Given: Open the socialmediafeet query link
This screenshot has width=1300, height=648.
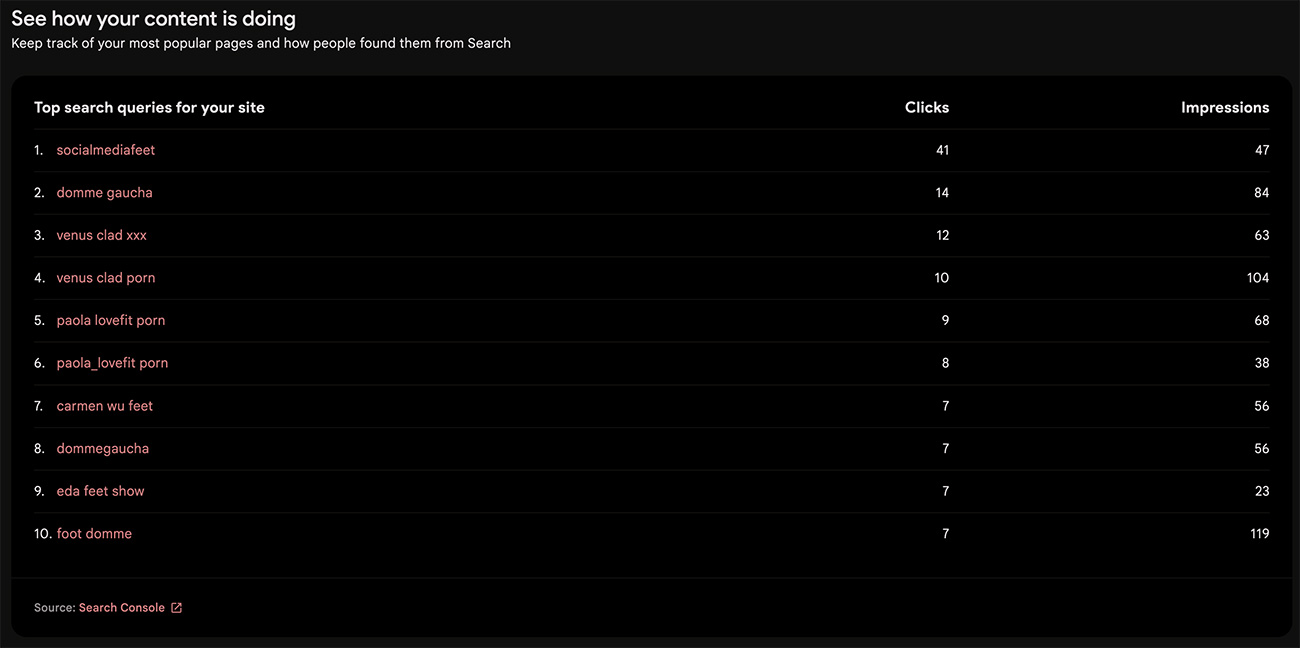Looking at the screenshot, I should click(106, 150).
